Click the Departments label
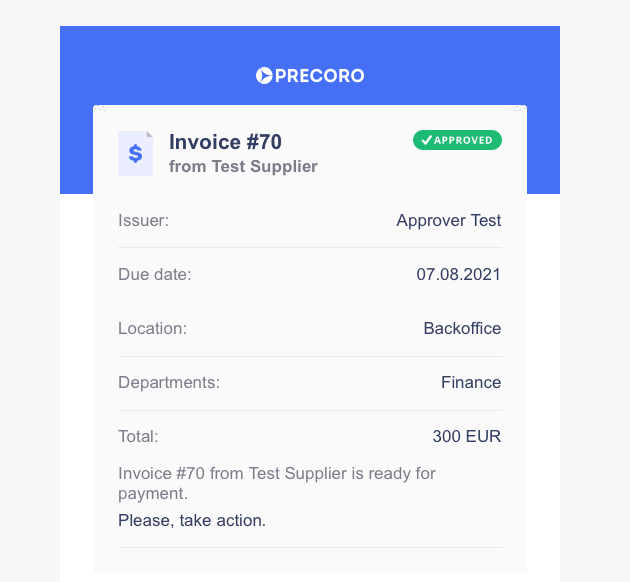The image size is (630, 582). tap(169, 382)
